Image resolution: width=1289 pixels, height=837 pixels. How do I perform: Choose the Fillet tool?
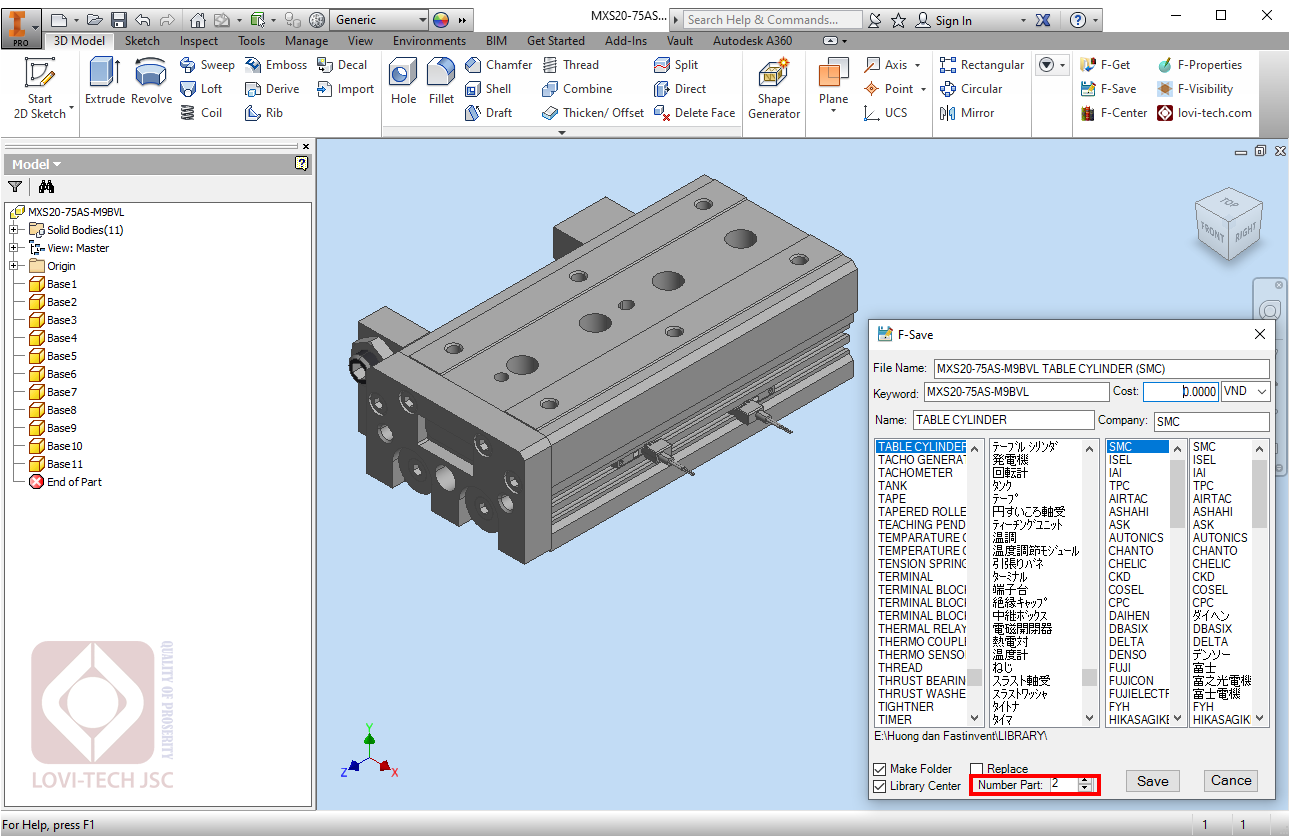pyautogui.click(x=441, y=82)
